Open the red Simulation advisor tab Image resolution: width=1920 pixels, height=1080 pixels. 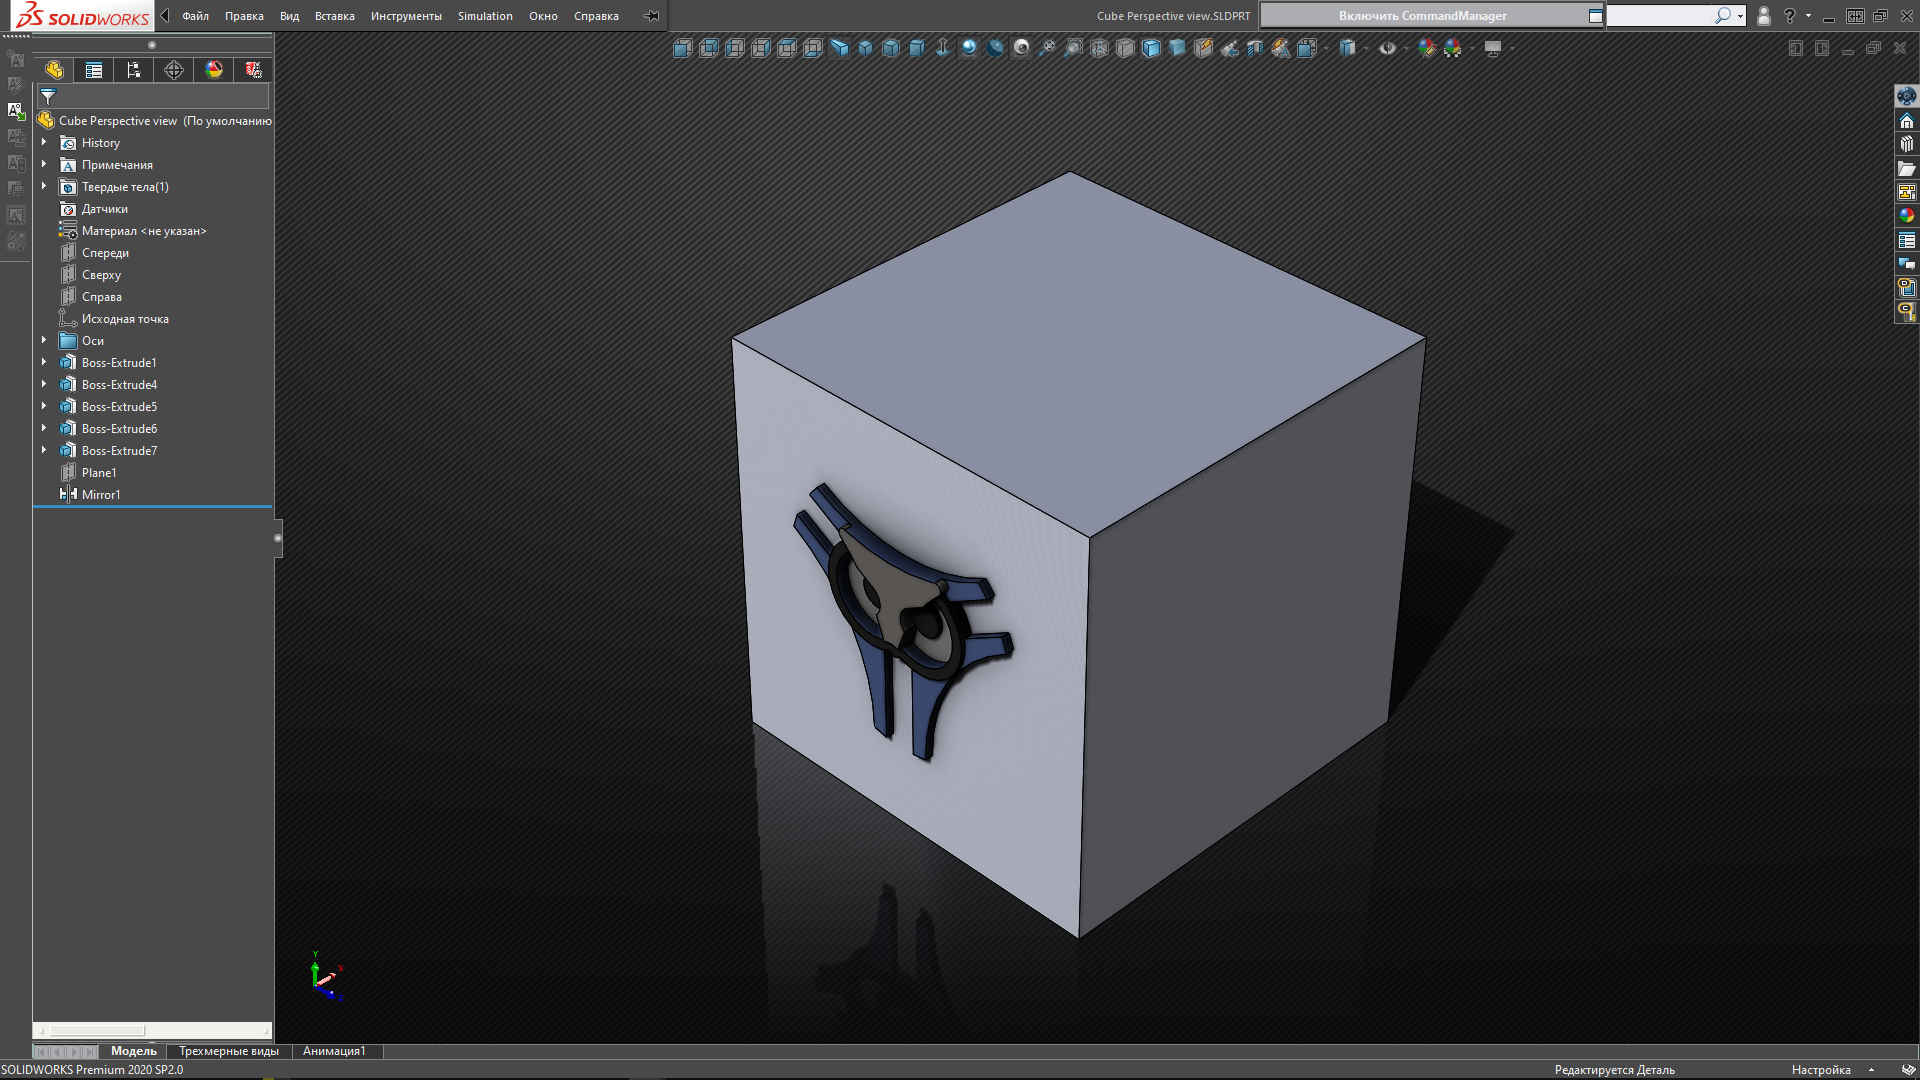tap(254, 70)
